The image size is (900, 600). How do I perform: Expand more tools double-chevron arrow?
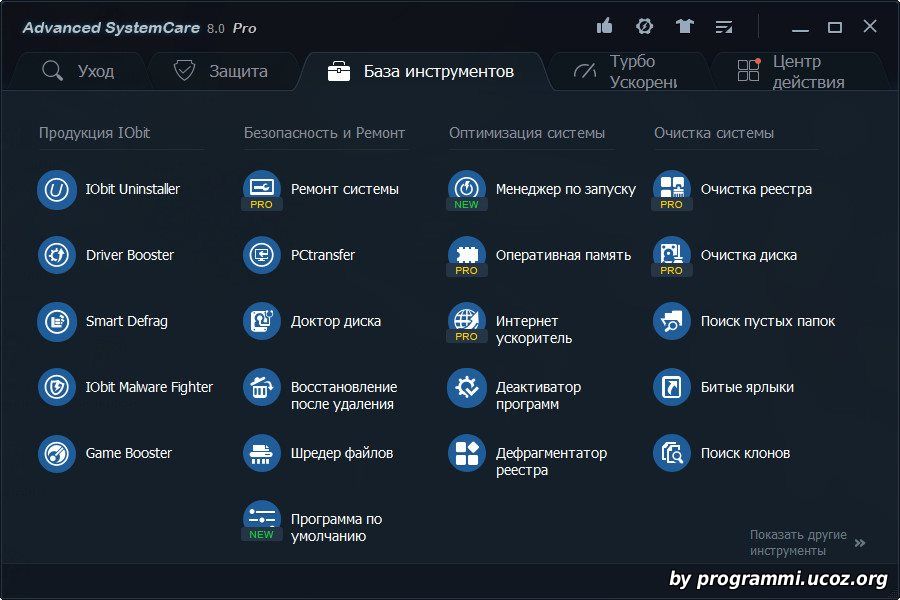860,543
